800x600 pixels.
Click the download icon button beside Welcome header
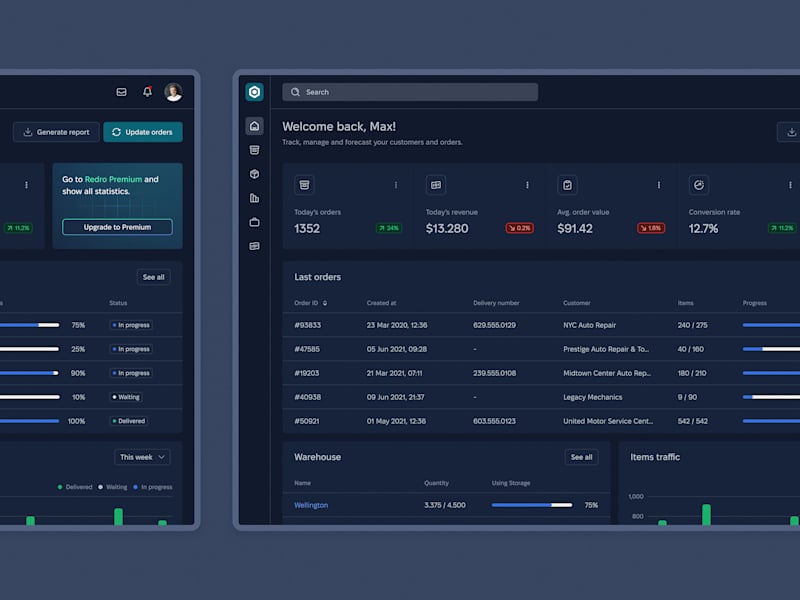[790, 132]
